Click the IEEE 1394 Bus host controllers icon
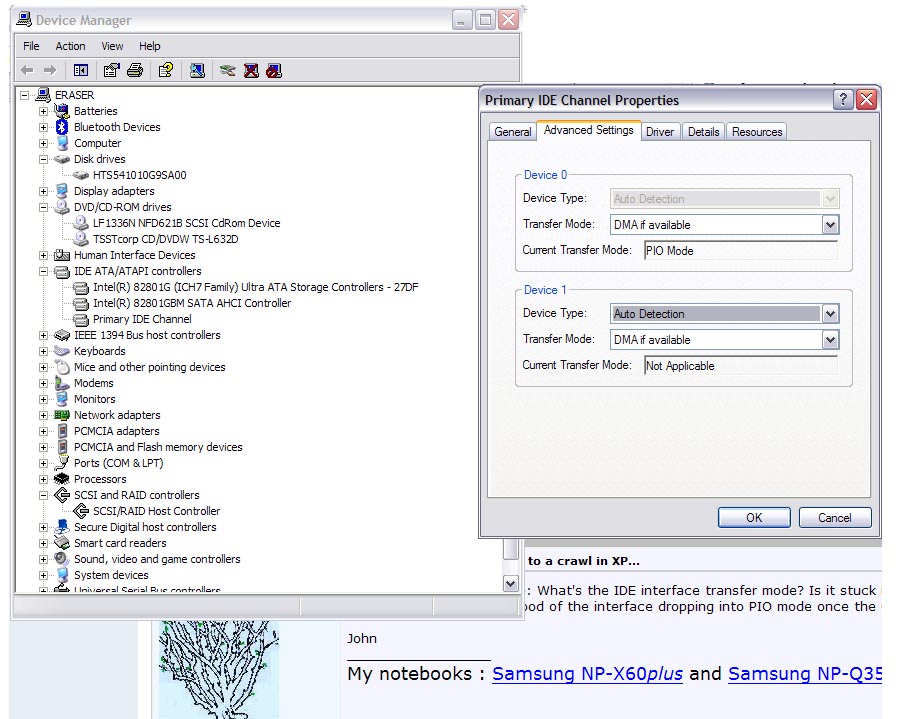 (62, 335)
